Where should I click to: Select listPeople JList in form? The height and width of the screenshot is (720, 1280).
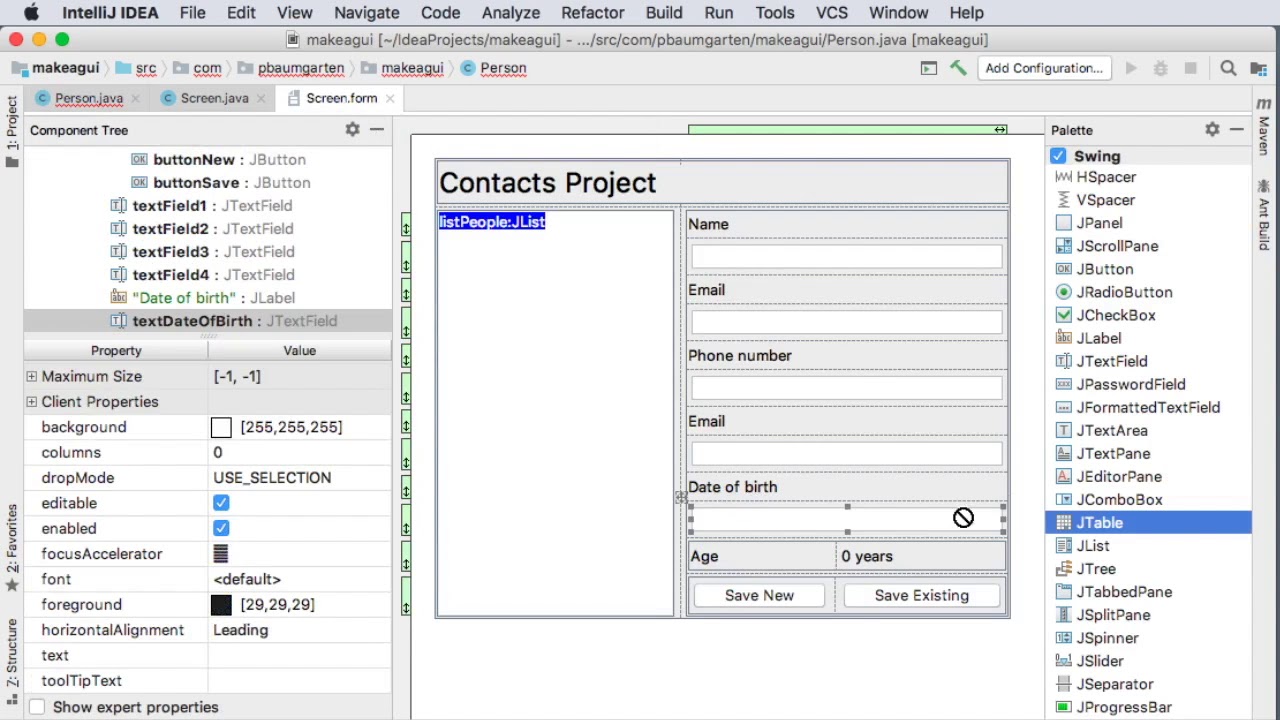point(556,413)
